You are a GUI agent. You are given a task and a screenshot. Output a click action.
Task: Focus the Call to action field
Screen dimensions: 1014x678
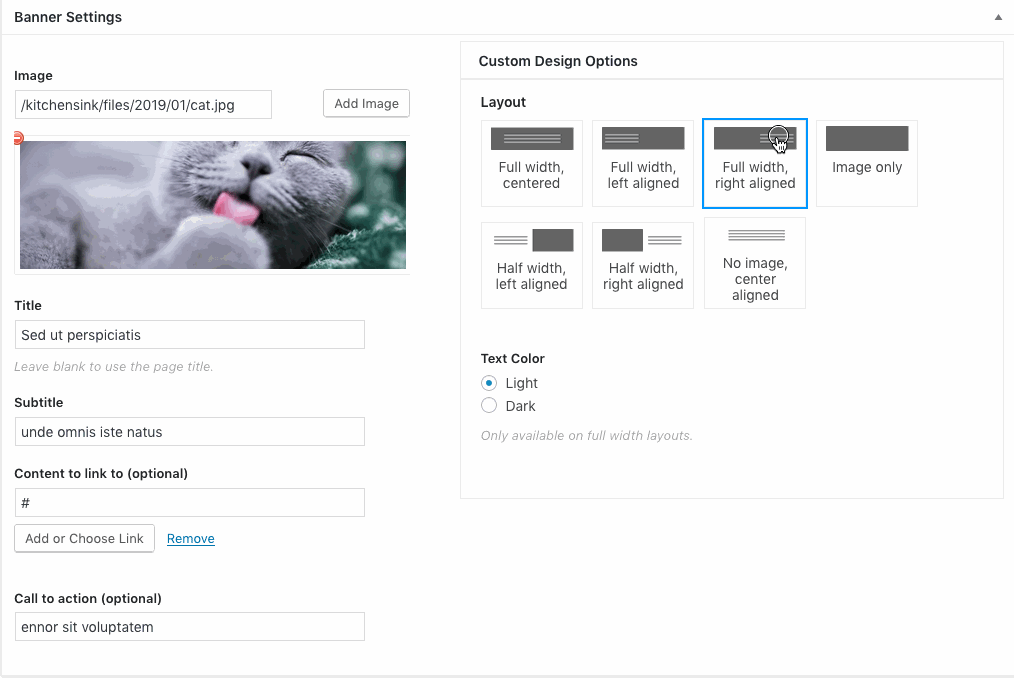tap(189, 627)
